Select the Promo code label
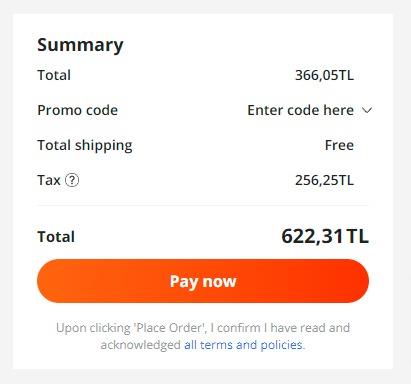 77,110
